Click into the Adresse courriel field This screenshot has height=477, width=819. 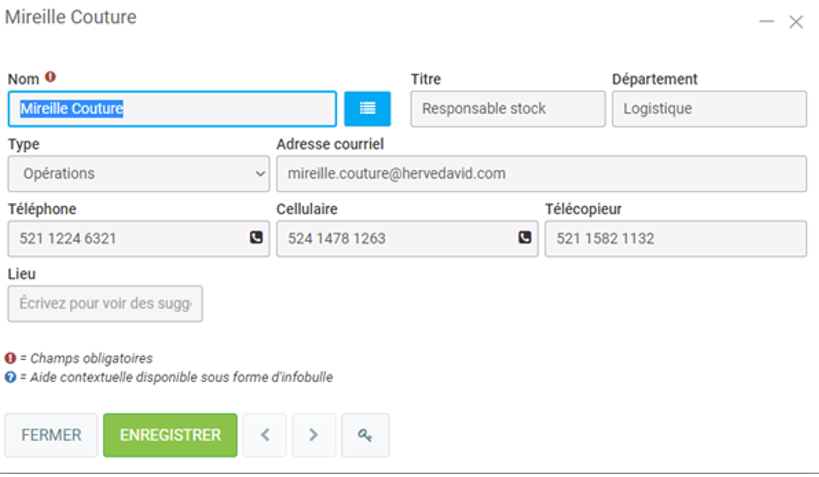(540, 173)
